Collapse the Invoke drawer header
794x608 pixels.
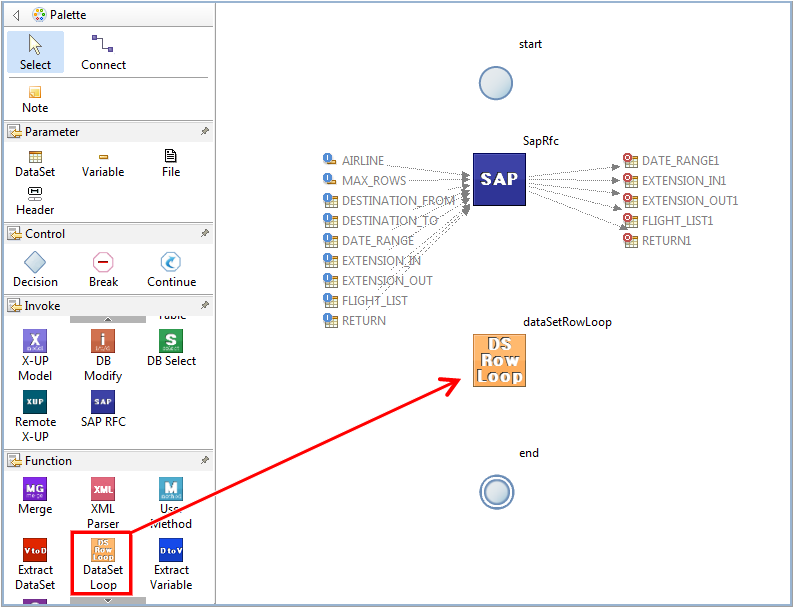tap(108, 306)
